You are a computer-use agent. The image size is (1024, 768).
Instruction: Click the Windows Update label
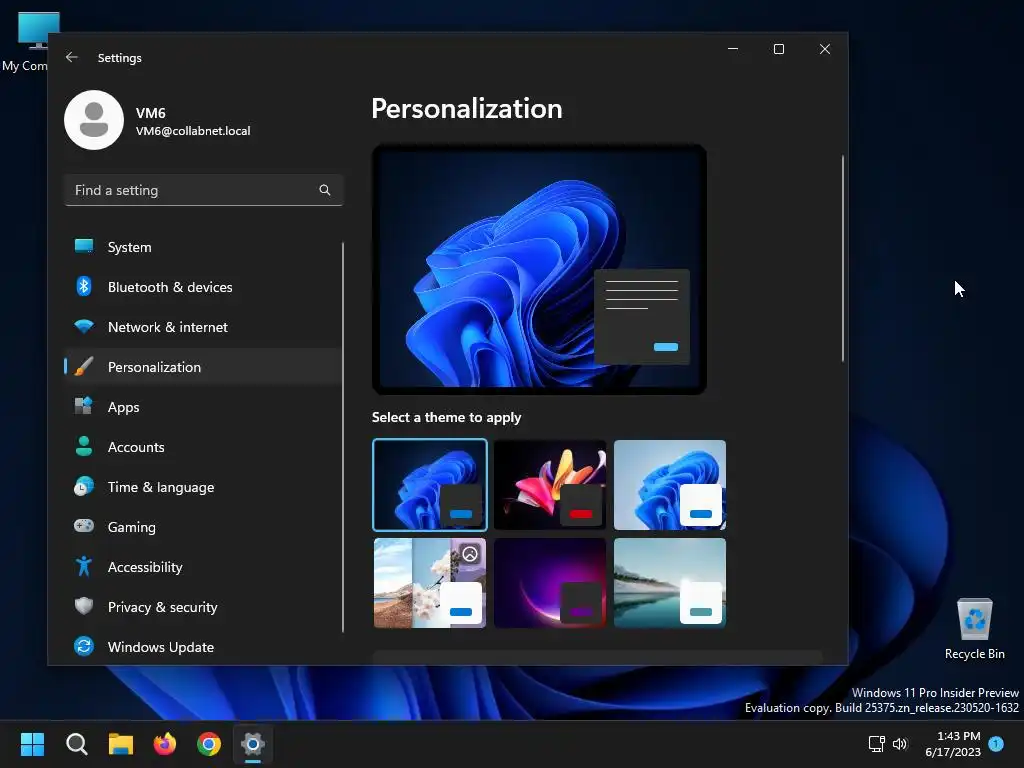161,647
